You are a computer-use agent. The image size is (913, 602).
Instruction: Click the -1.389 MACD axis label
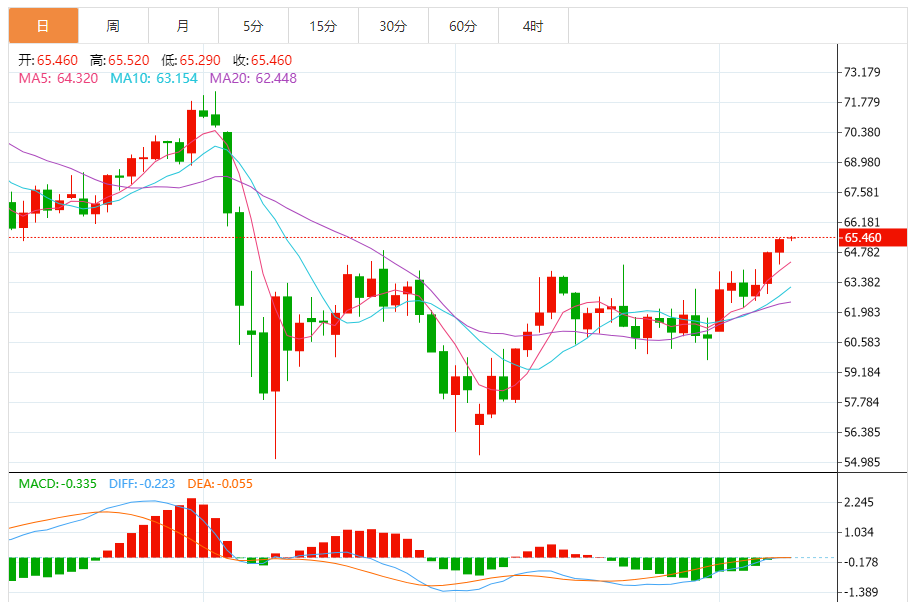861,592
